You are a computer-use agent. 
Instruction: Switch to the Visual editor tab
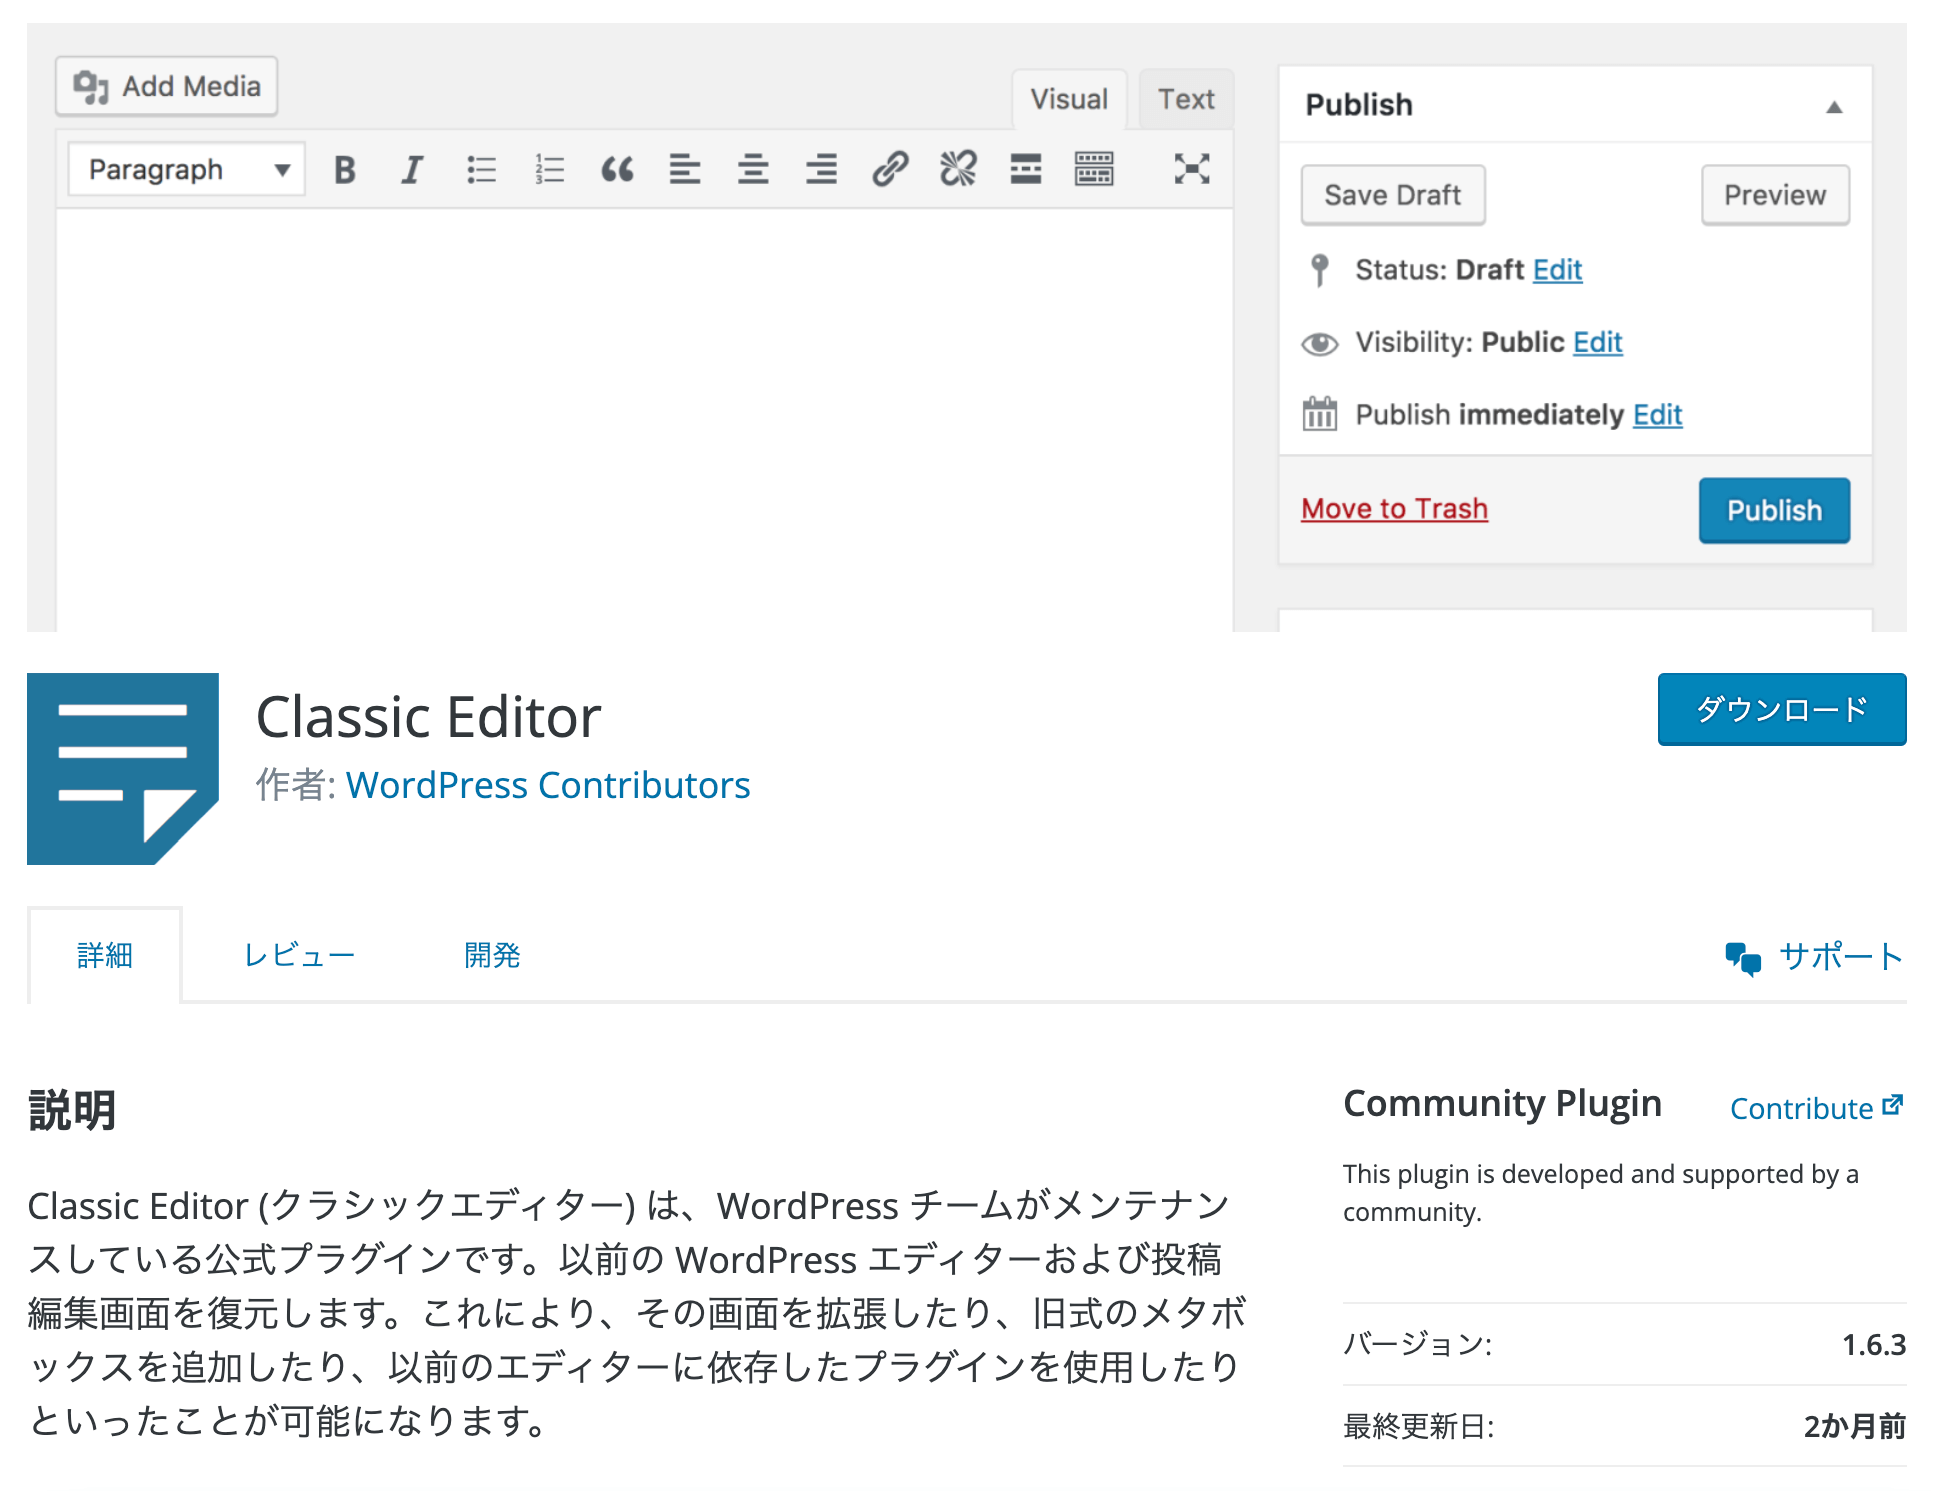coord(1071,99)
